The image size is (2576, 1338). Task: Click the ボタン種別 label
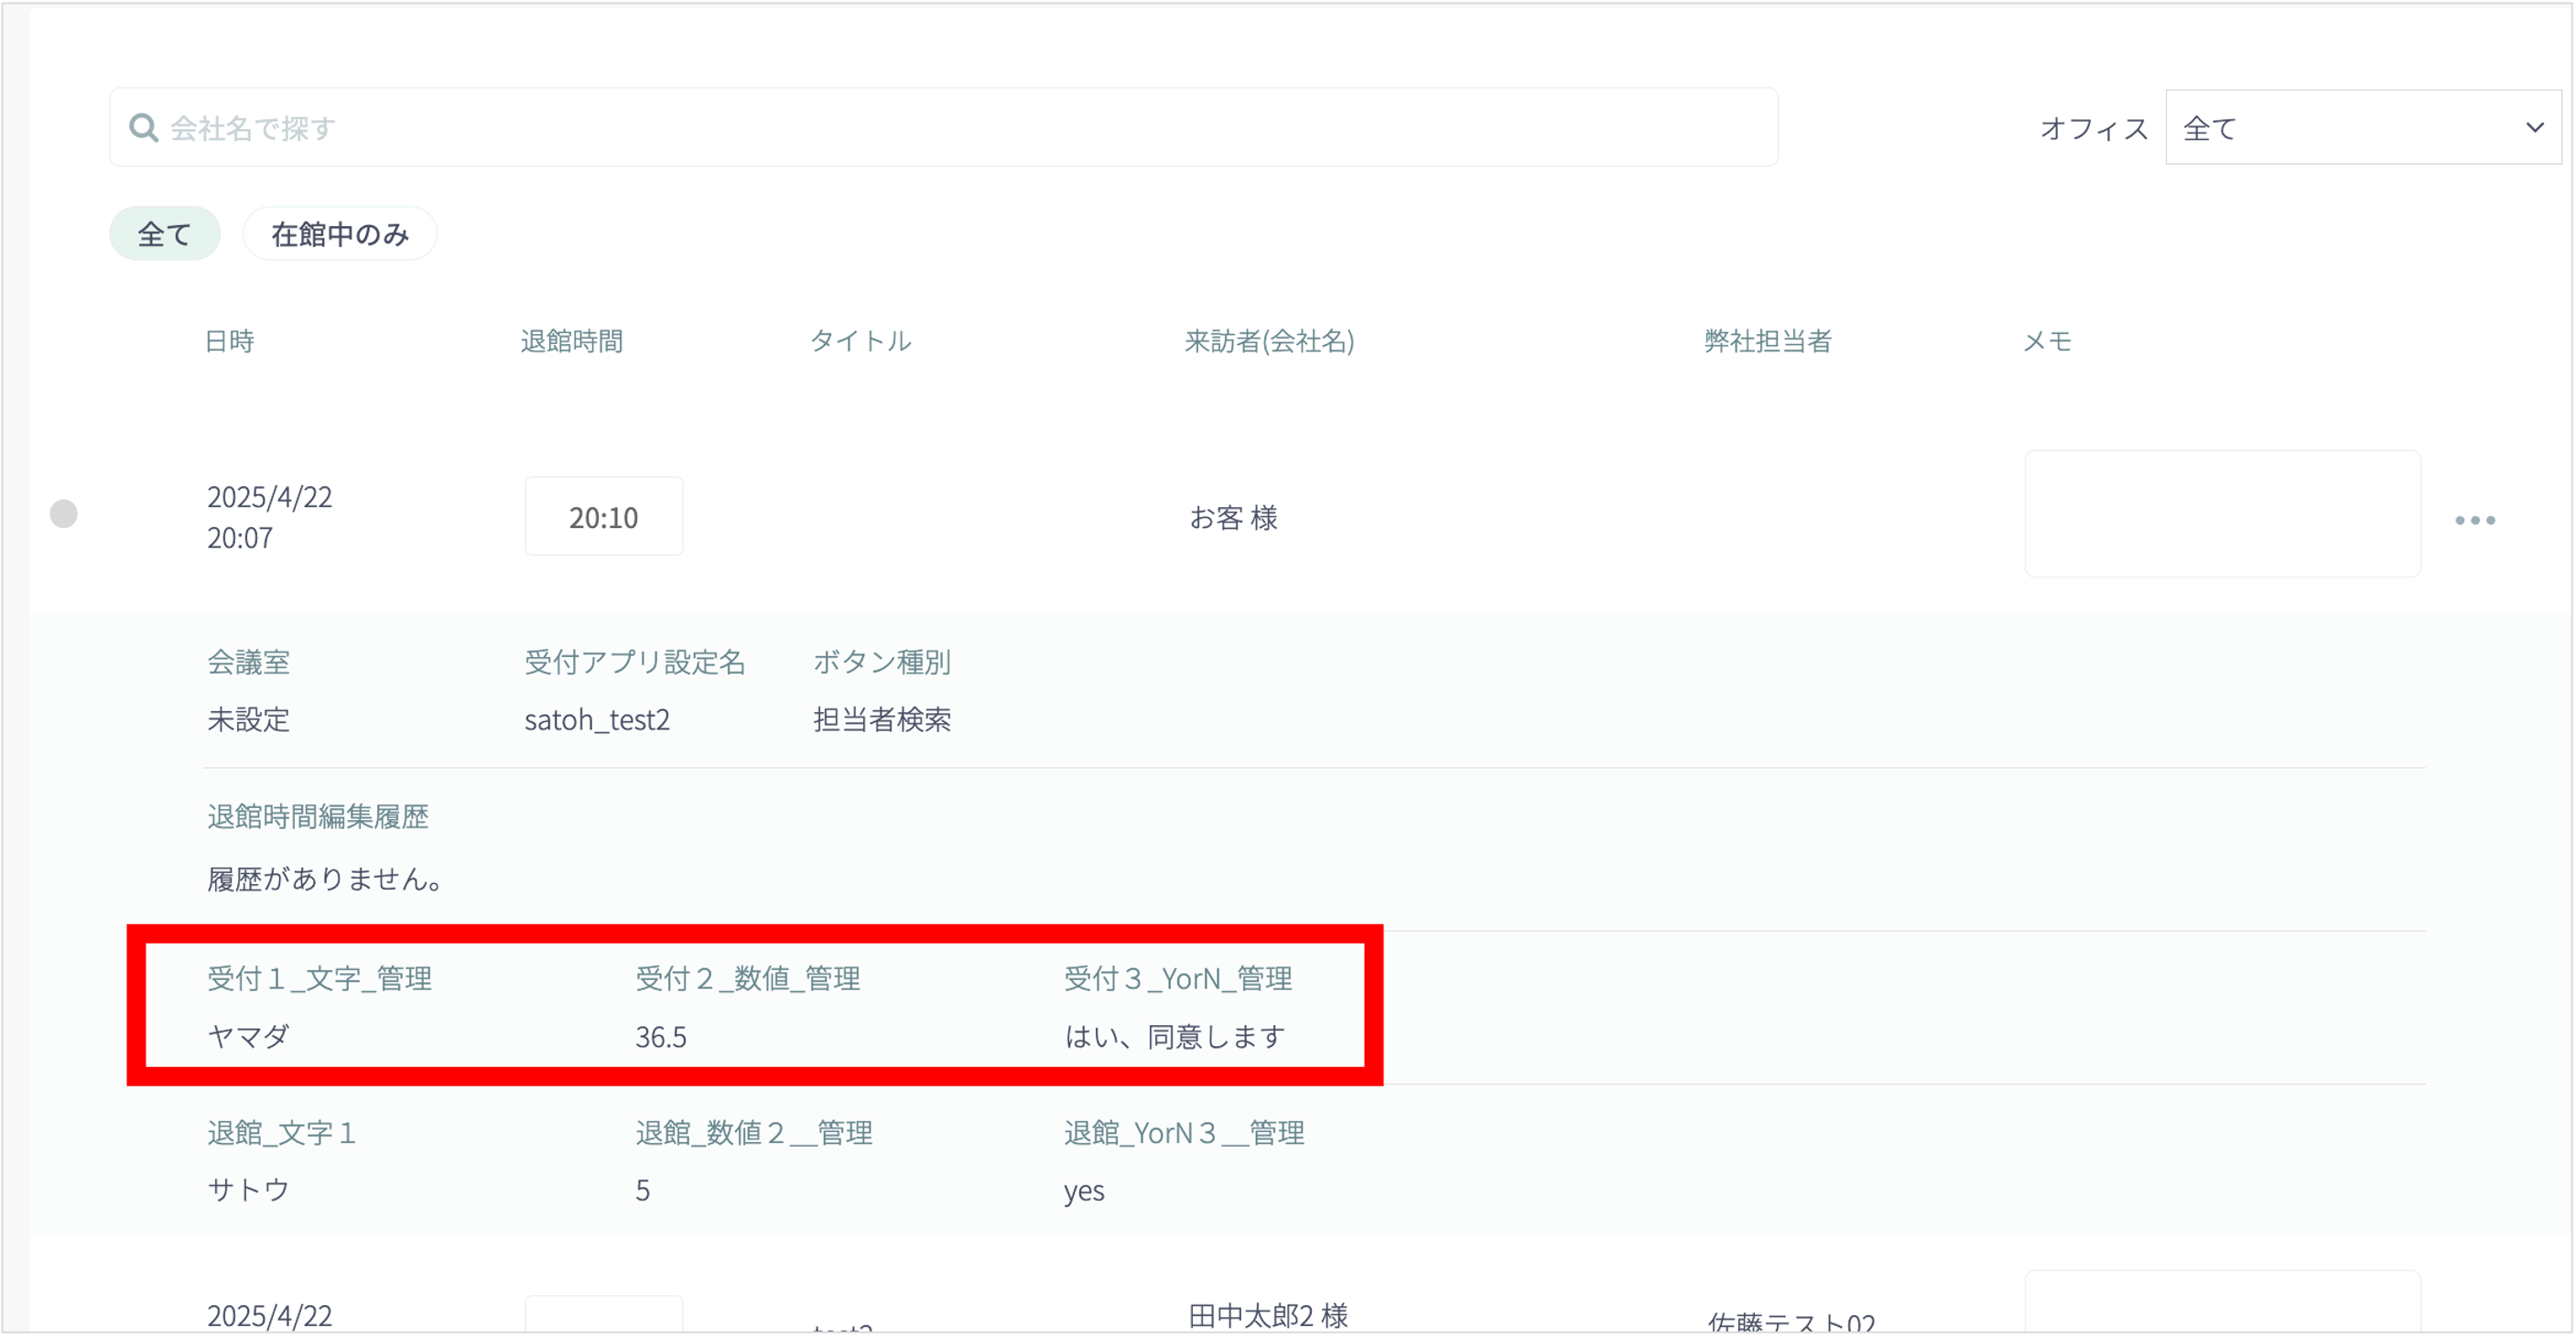point(882,662)
